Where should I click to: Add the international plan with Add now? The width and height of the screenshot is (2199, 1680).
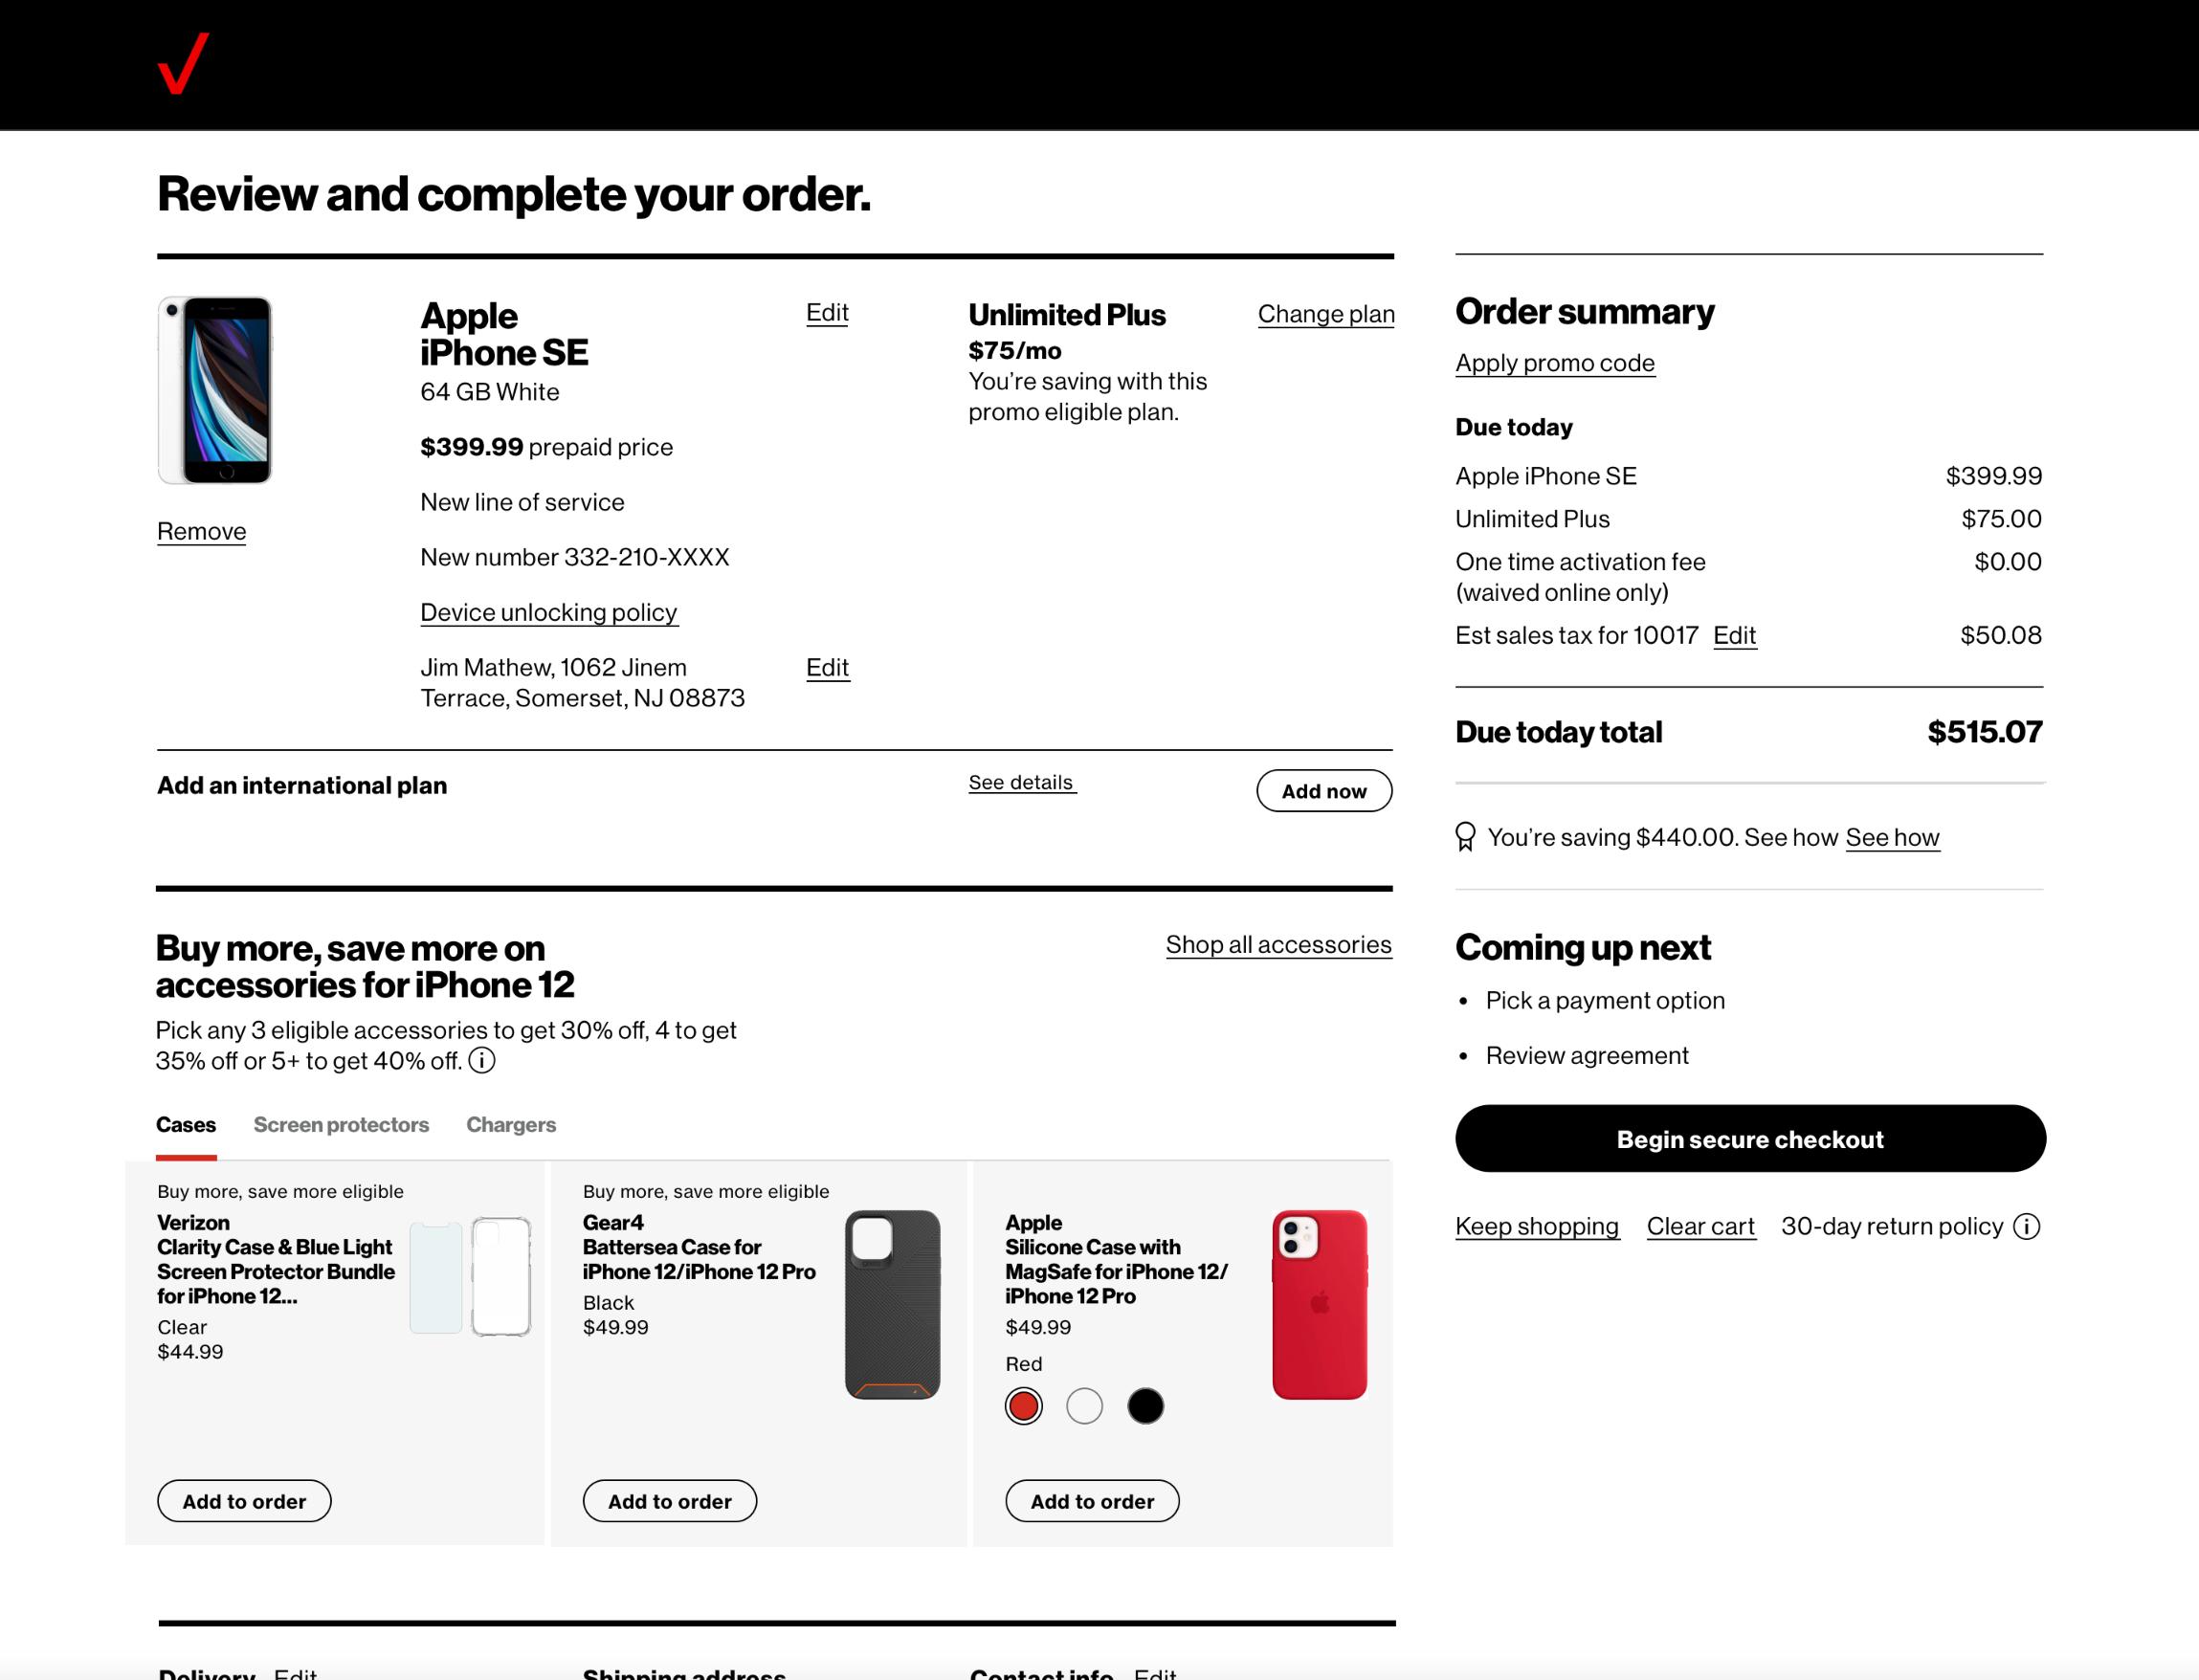click(1324, 791)
